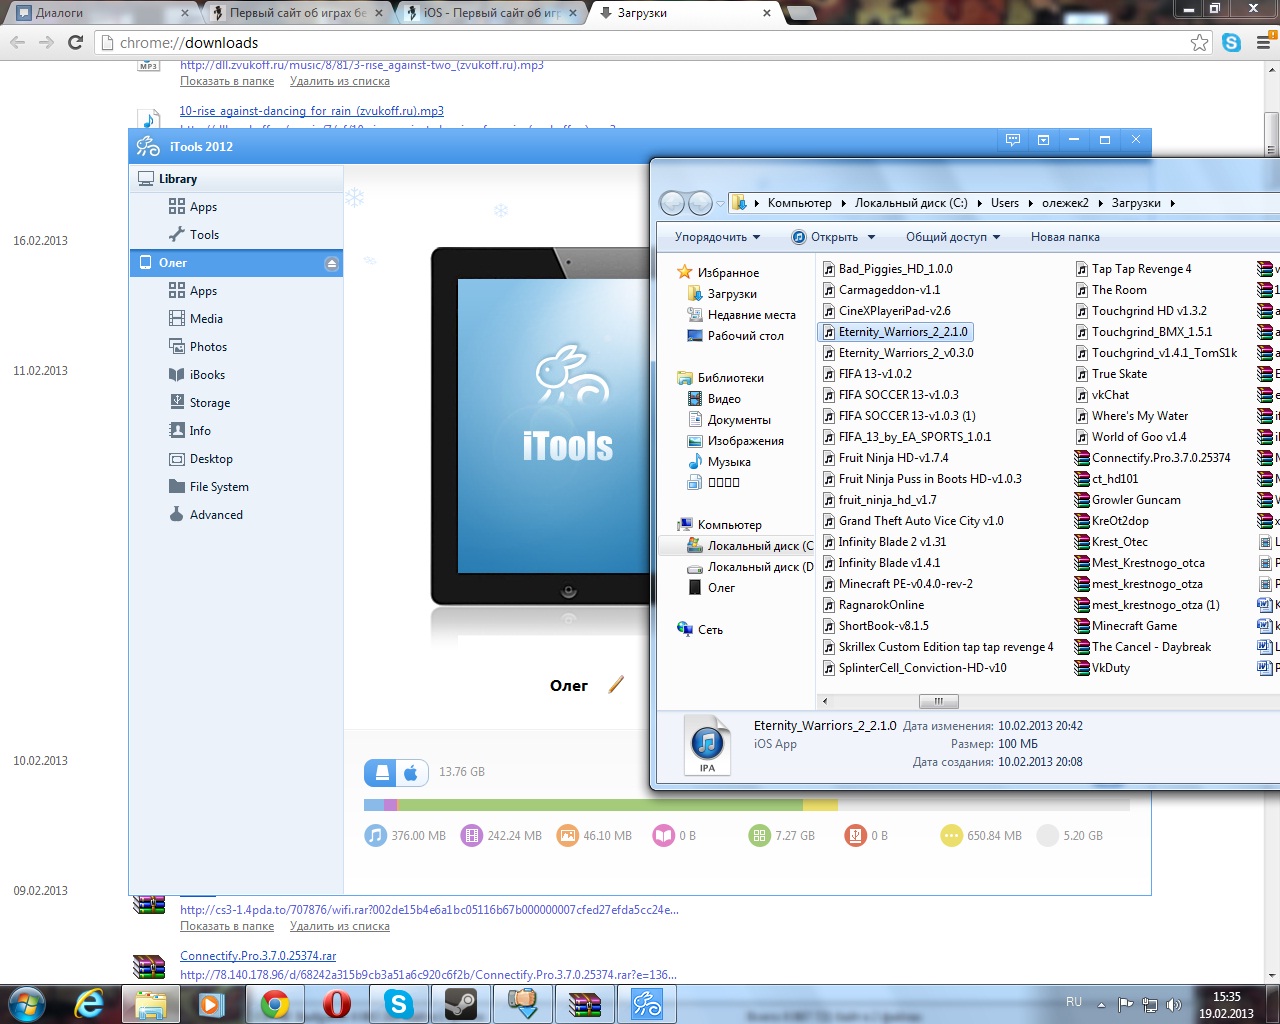Expand the arrow next to Открыть
Screen dimensions: 1280x1024
[x=872, y=237]
